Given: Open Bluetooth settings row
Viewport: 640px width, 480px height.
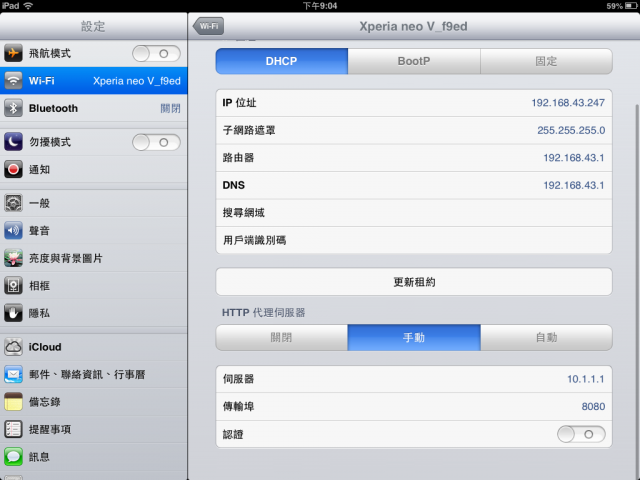Looking at the screenshot, I should pos(93,108).
